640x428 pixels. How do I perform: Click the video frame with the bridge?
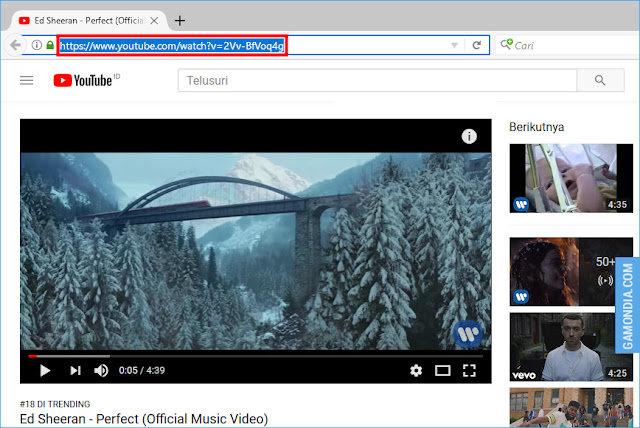[256, 251]
